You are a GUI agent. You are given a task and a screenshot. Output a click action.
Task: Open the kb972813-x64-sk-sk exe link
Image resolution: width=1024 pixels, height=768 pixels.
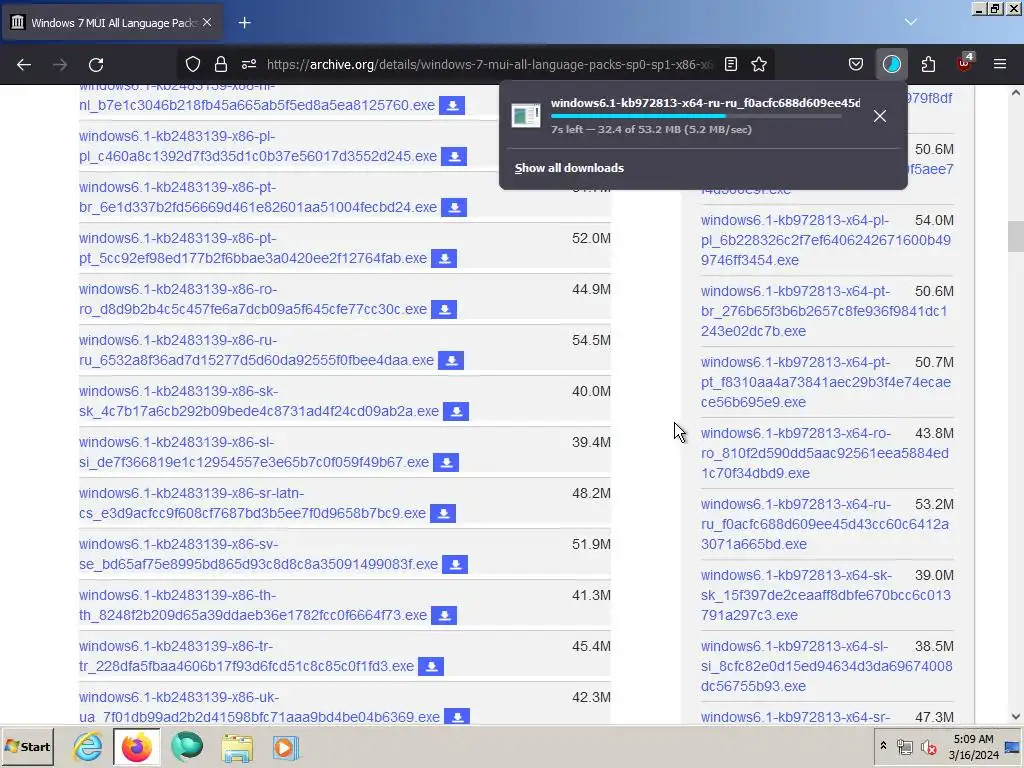pos(825,595)
